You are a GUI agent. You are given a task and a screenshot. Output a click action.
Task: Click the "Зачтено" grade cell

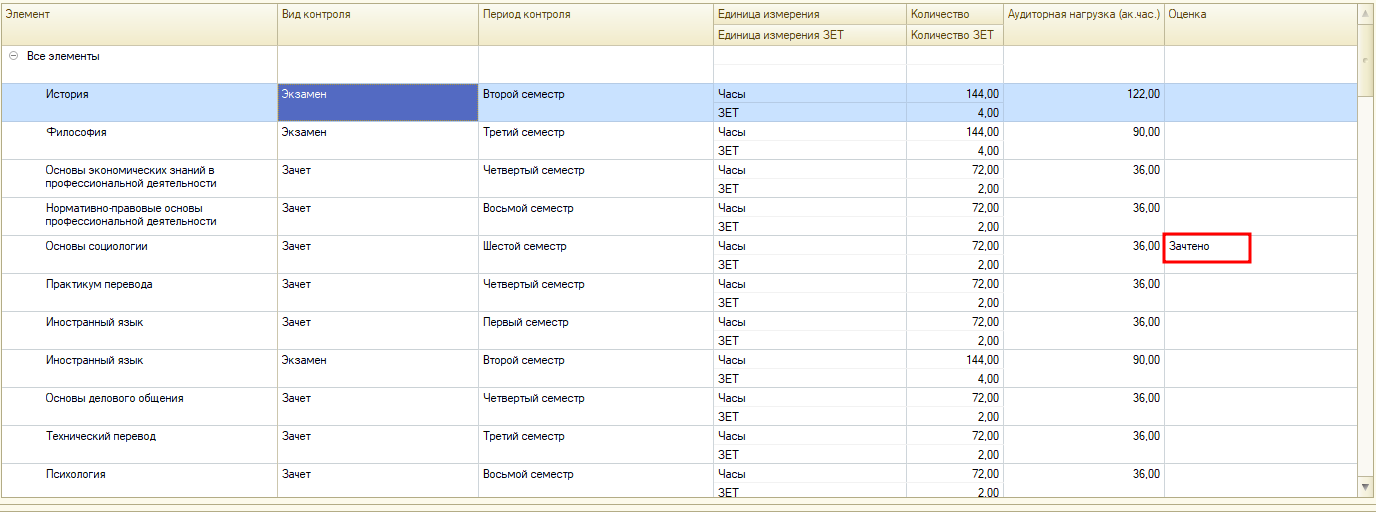tap(1206, 247)
